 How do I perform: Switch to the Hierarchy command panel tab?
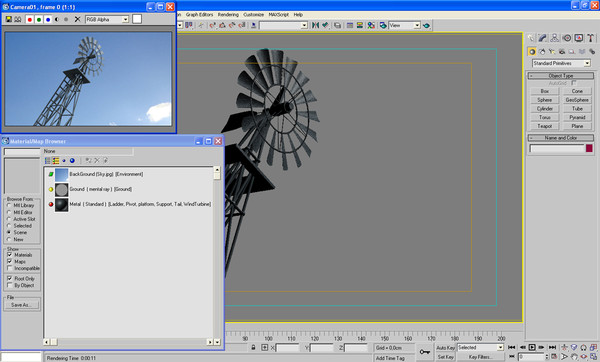pos(554,38)
